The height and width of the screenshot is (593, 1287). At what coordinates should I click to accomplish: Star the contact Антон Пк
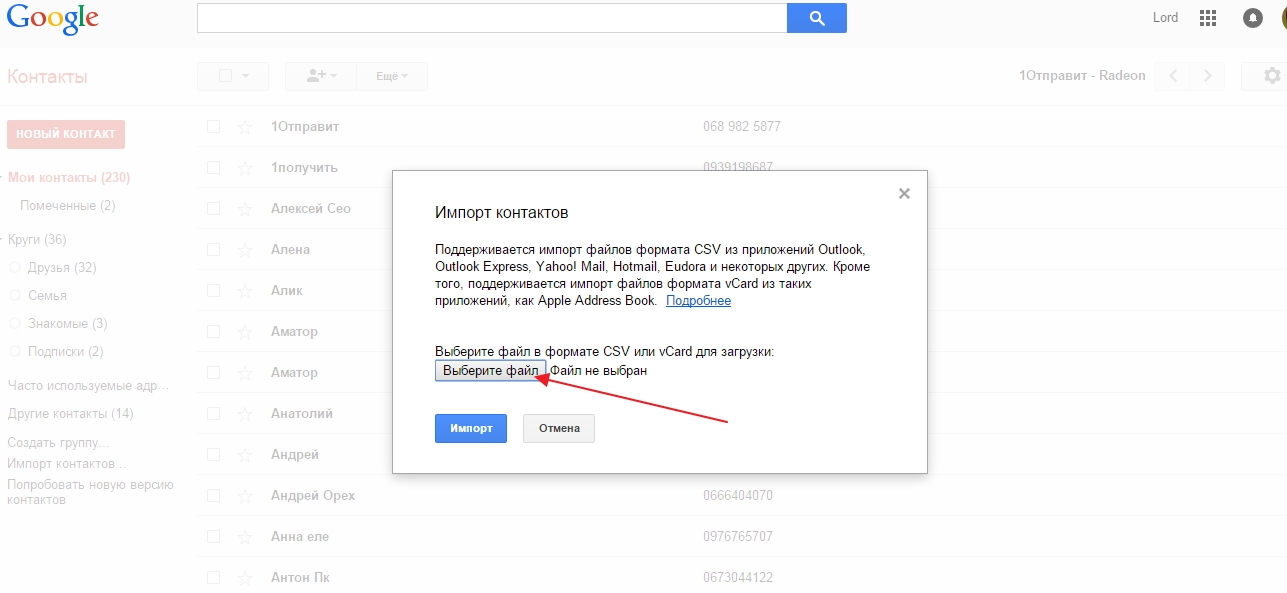pyautogui.click(x=244, y=578)
